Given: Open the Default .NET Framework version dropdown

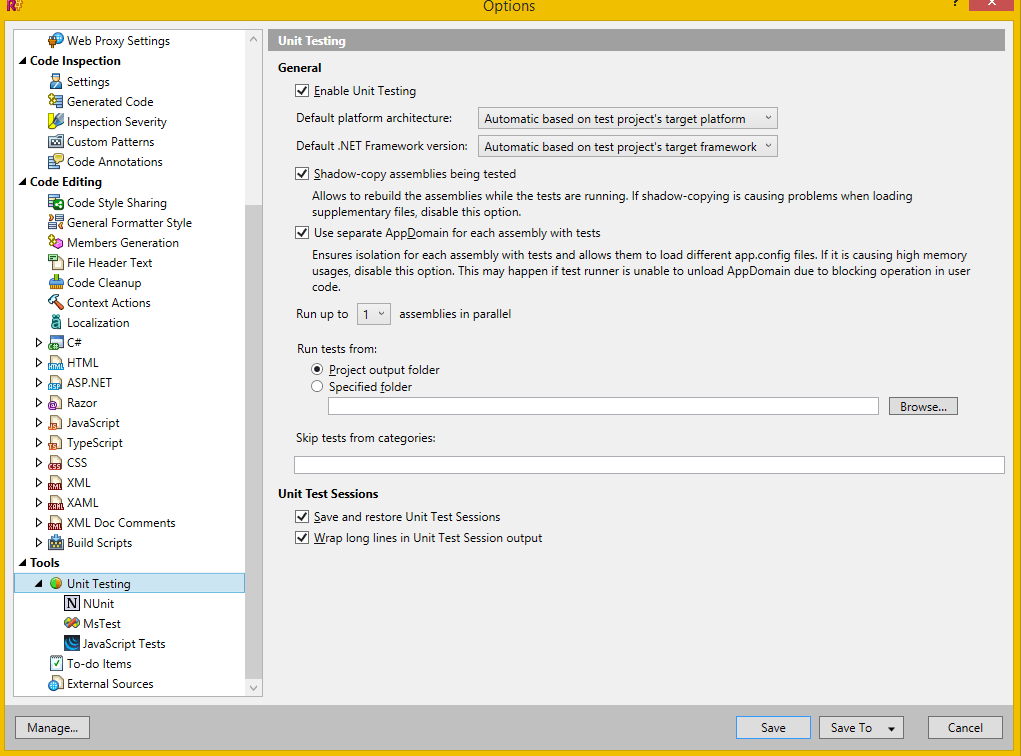Looking at the screenshot, I should point(627,147).
